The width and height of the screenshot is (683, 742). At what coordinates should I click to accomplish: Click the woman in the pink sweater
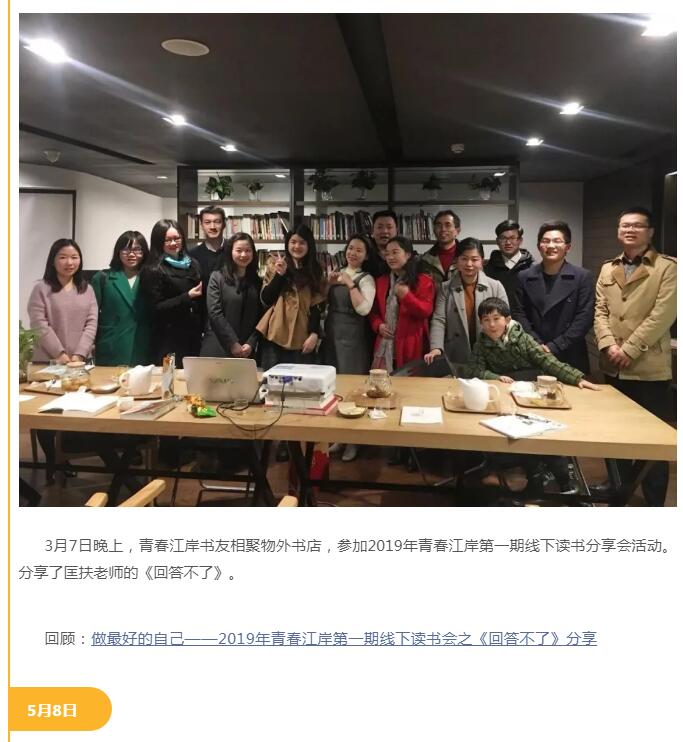(62, 305)
